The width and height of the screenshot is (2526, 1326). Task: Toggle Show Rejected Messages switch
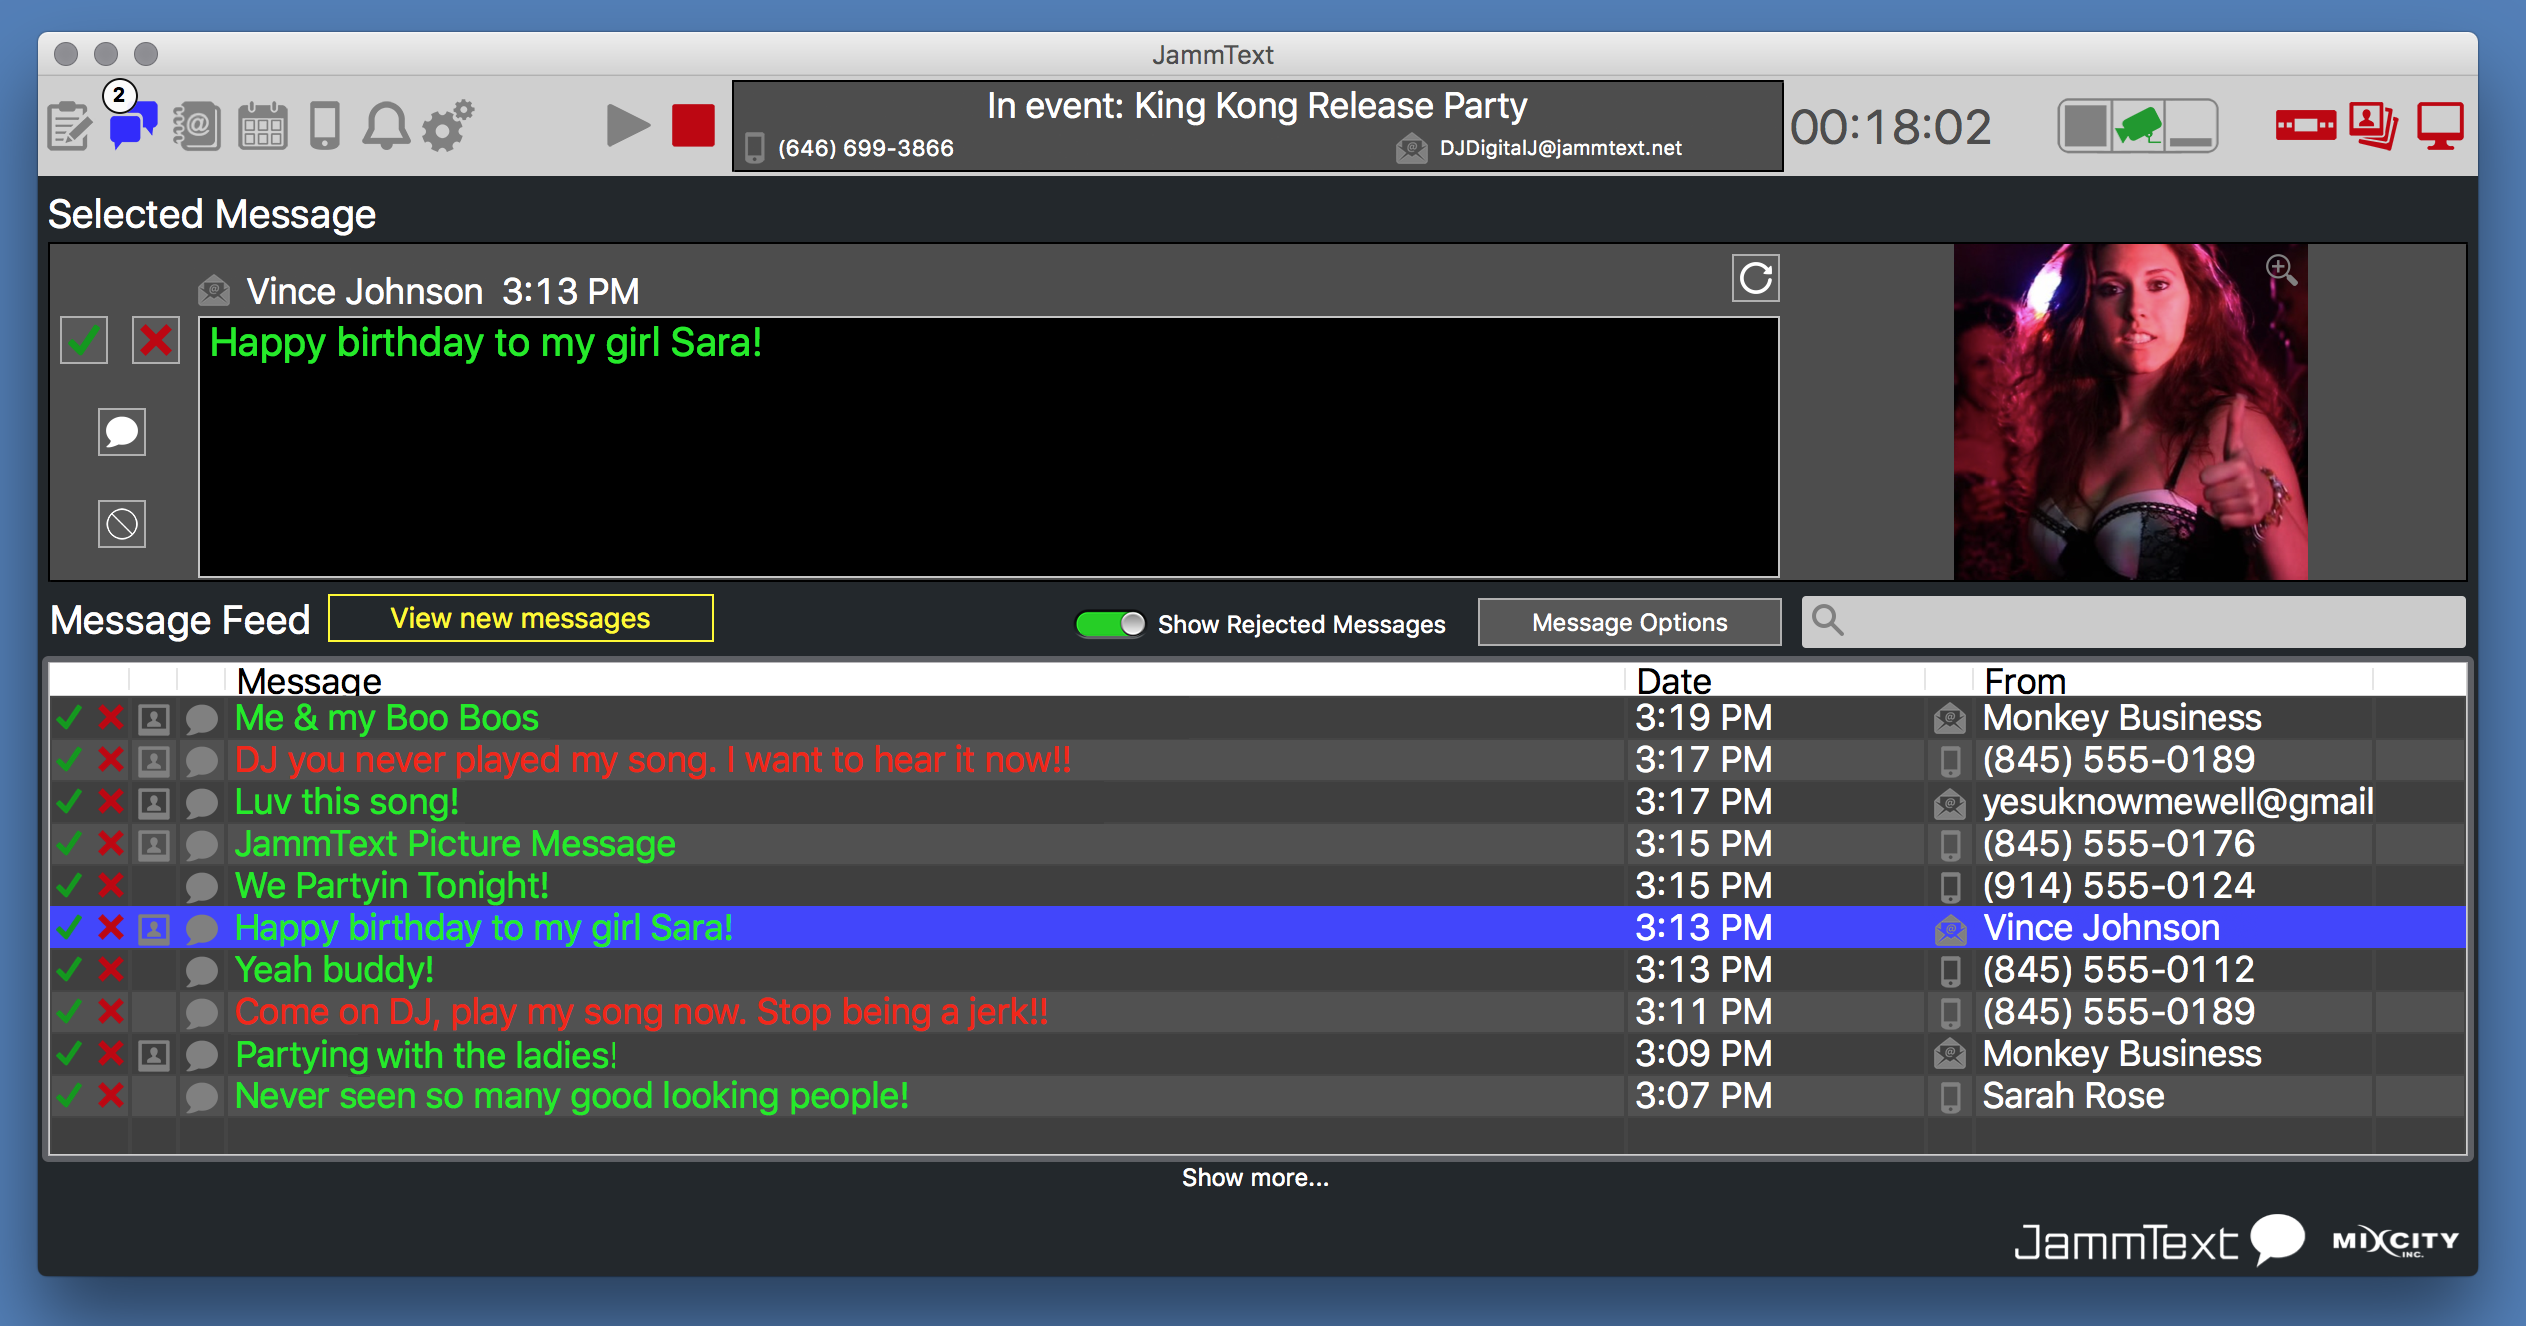tap(1110, 624)
